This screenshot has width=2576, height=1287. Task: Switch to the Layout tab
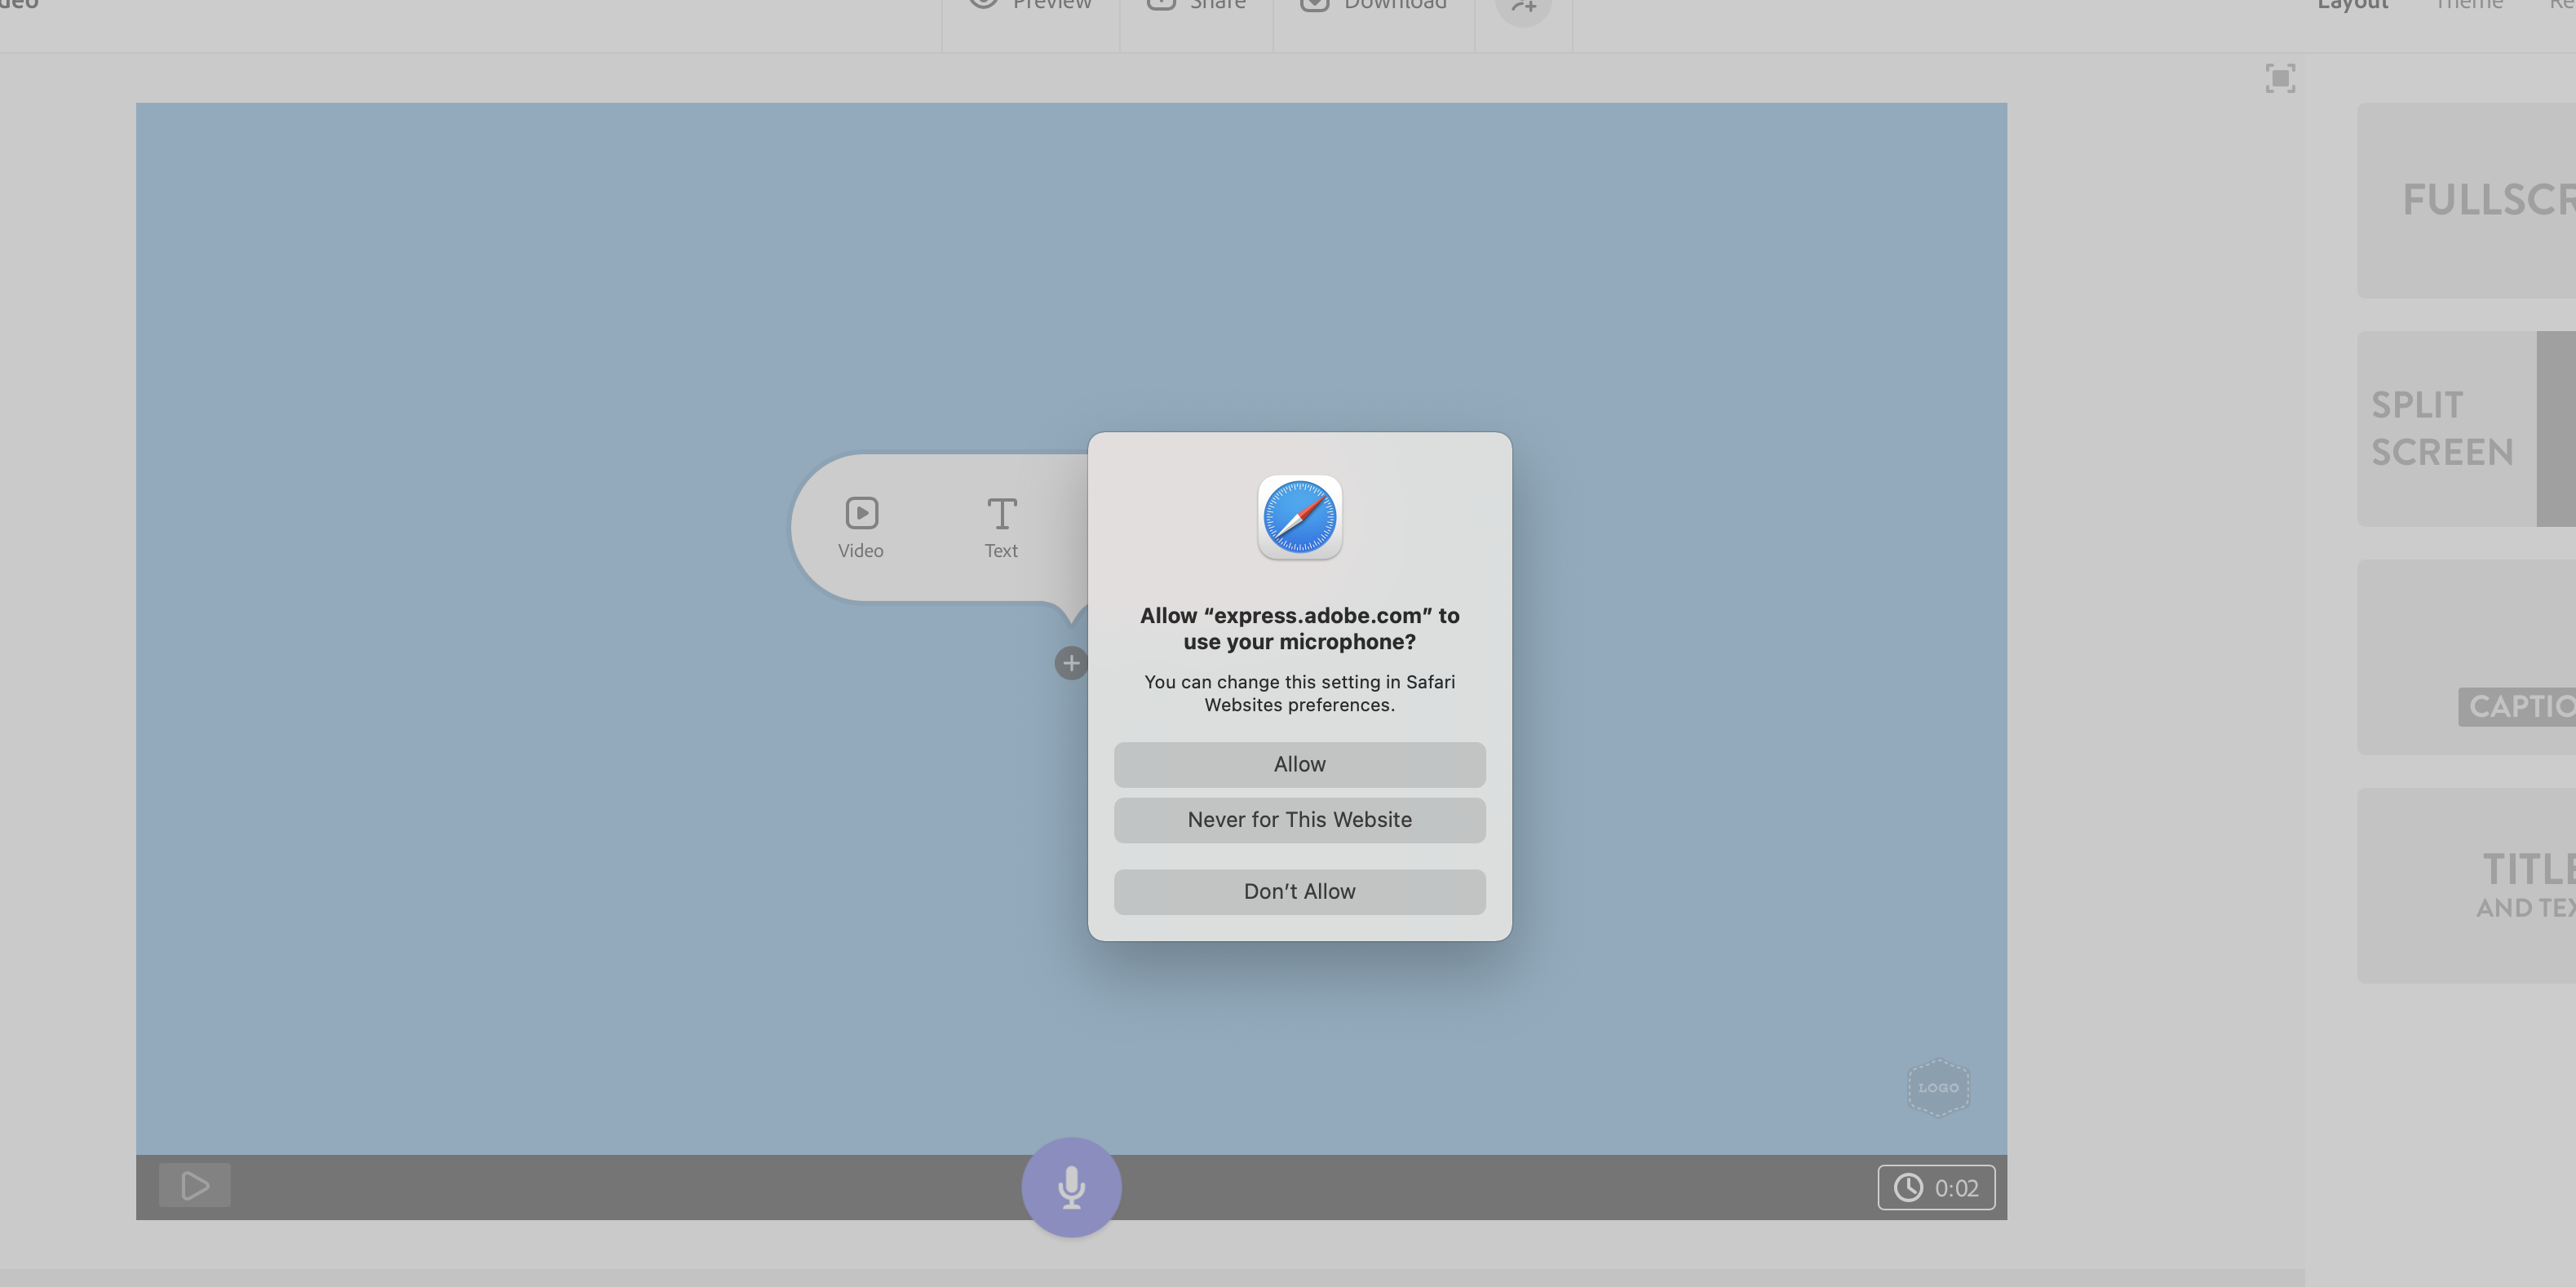[2352, 5]
